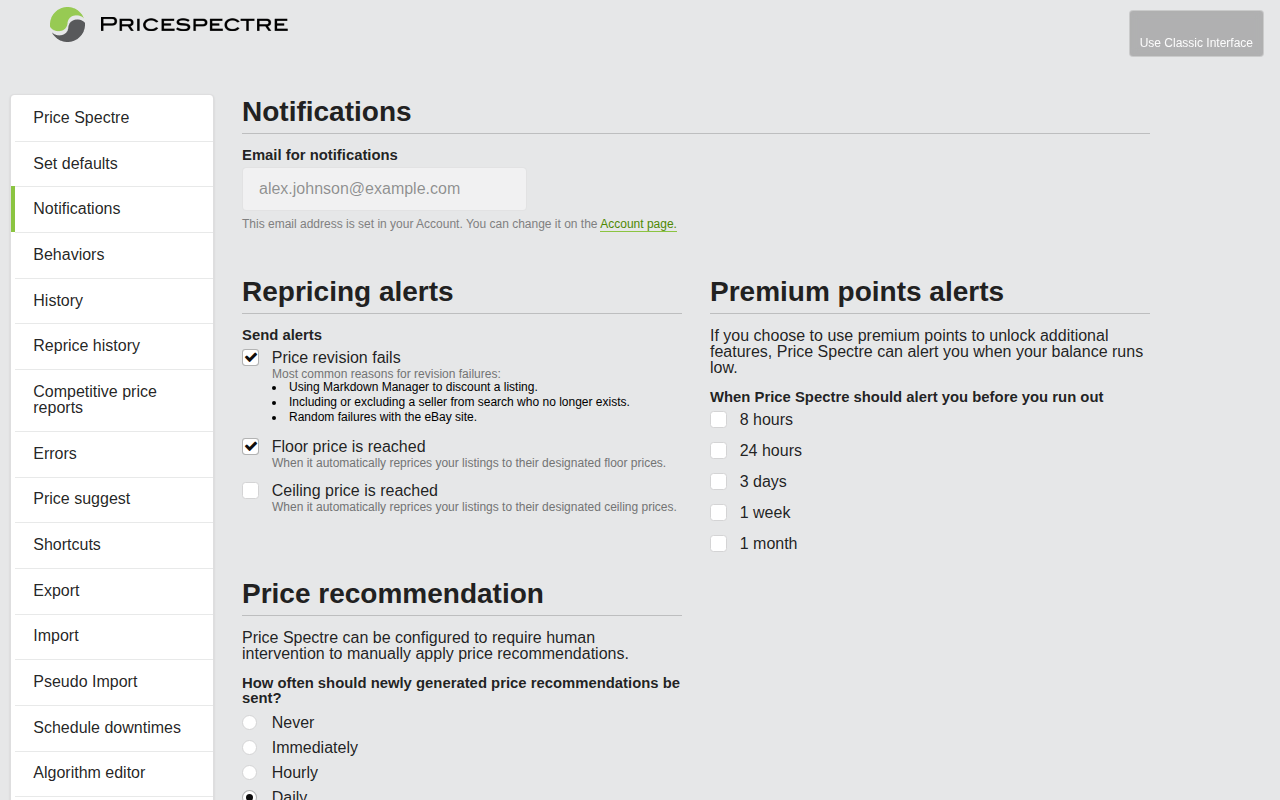
Task: Switch to the Errors section
Action: [55, 453]
